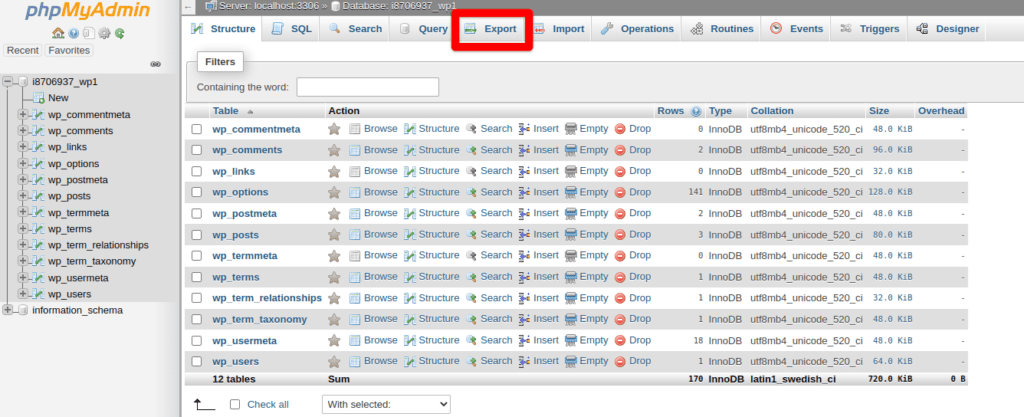Image resolution: width=1024 pixels, height=417 pixels.
Task: Tick the wp_comments row checkbox
Action: 197,150
